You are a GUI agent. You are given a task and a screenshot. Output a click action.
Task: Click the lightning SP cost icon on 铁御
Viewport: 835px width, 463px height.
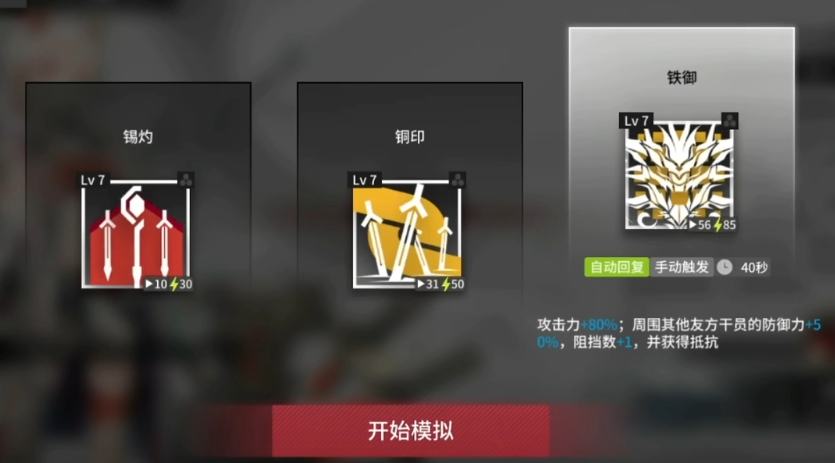tap(718, 225)
